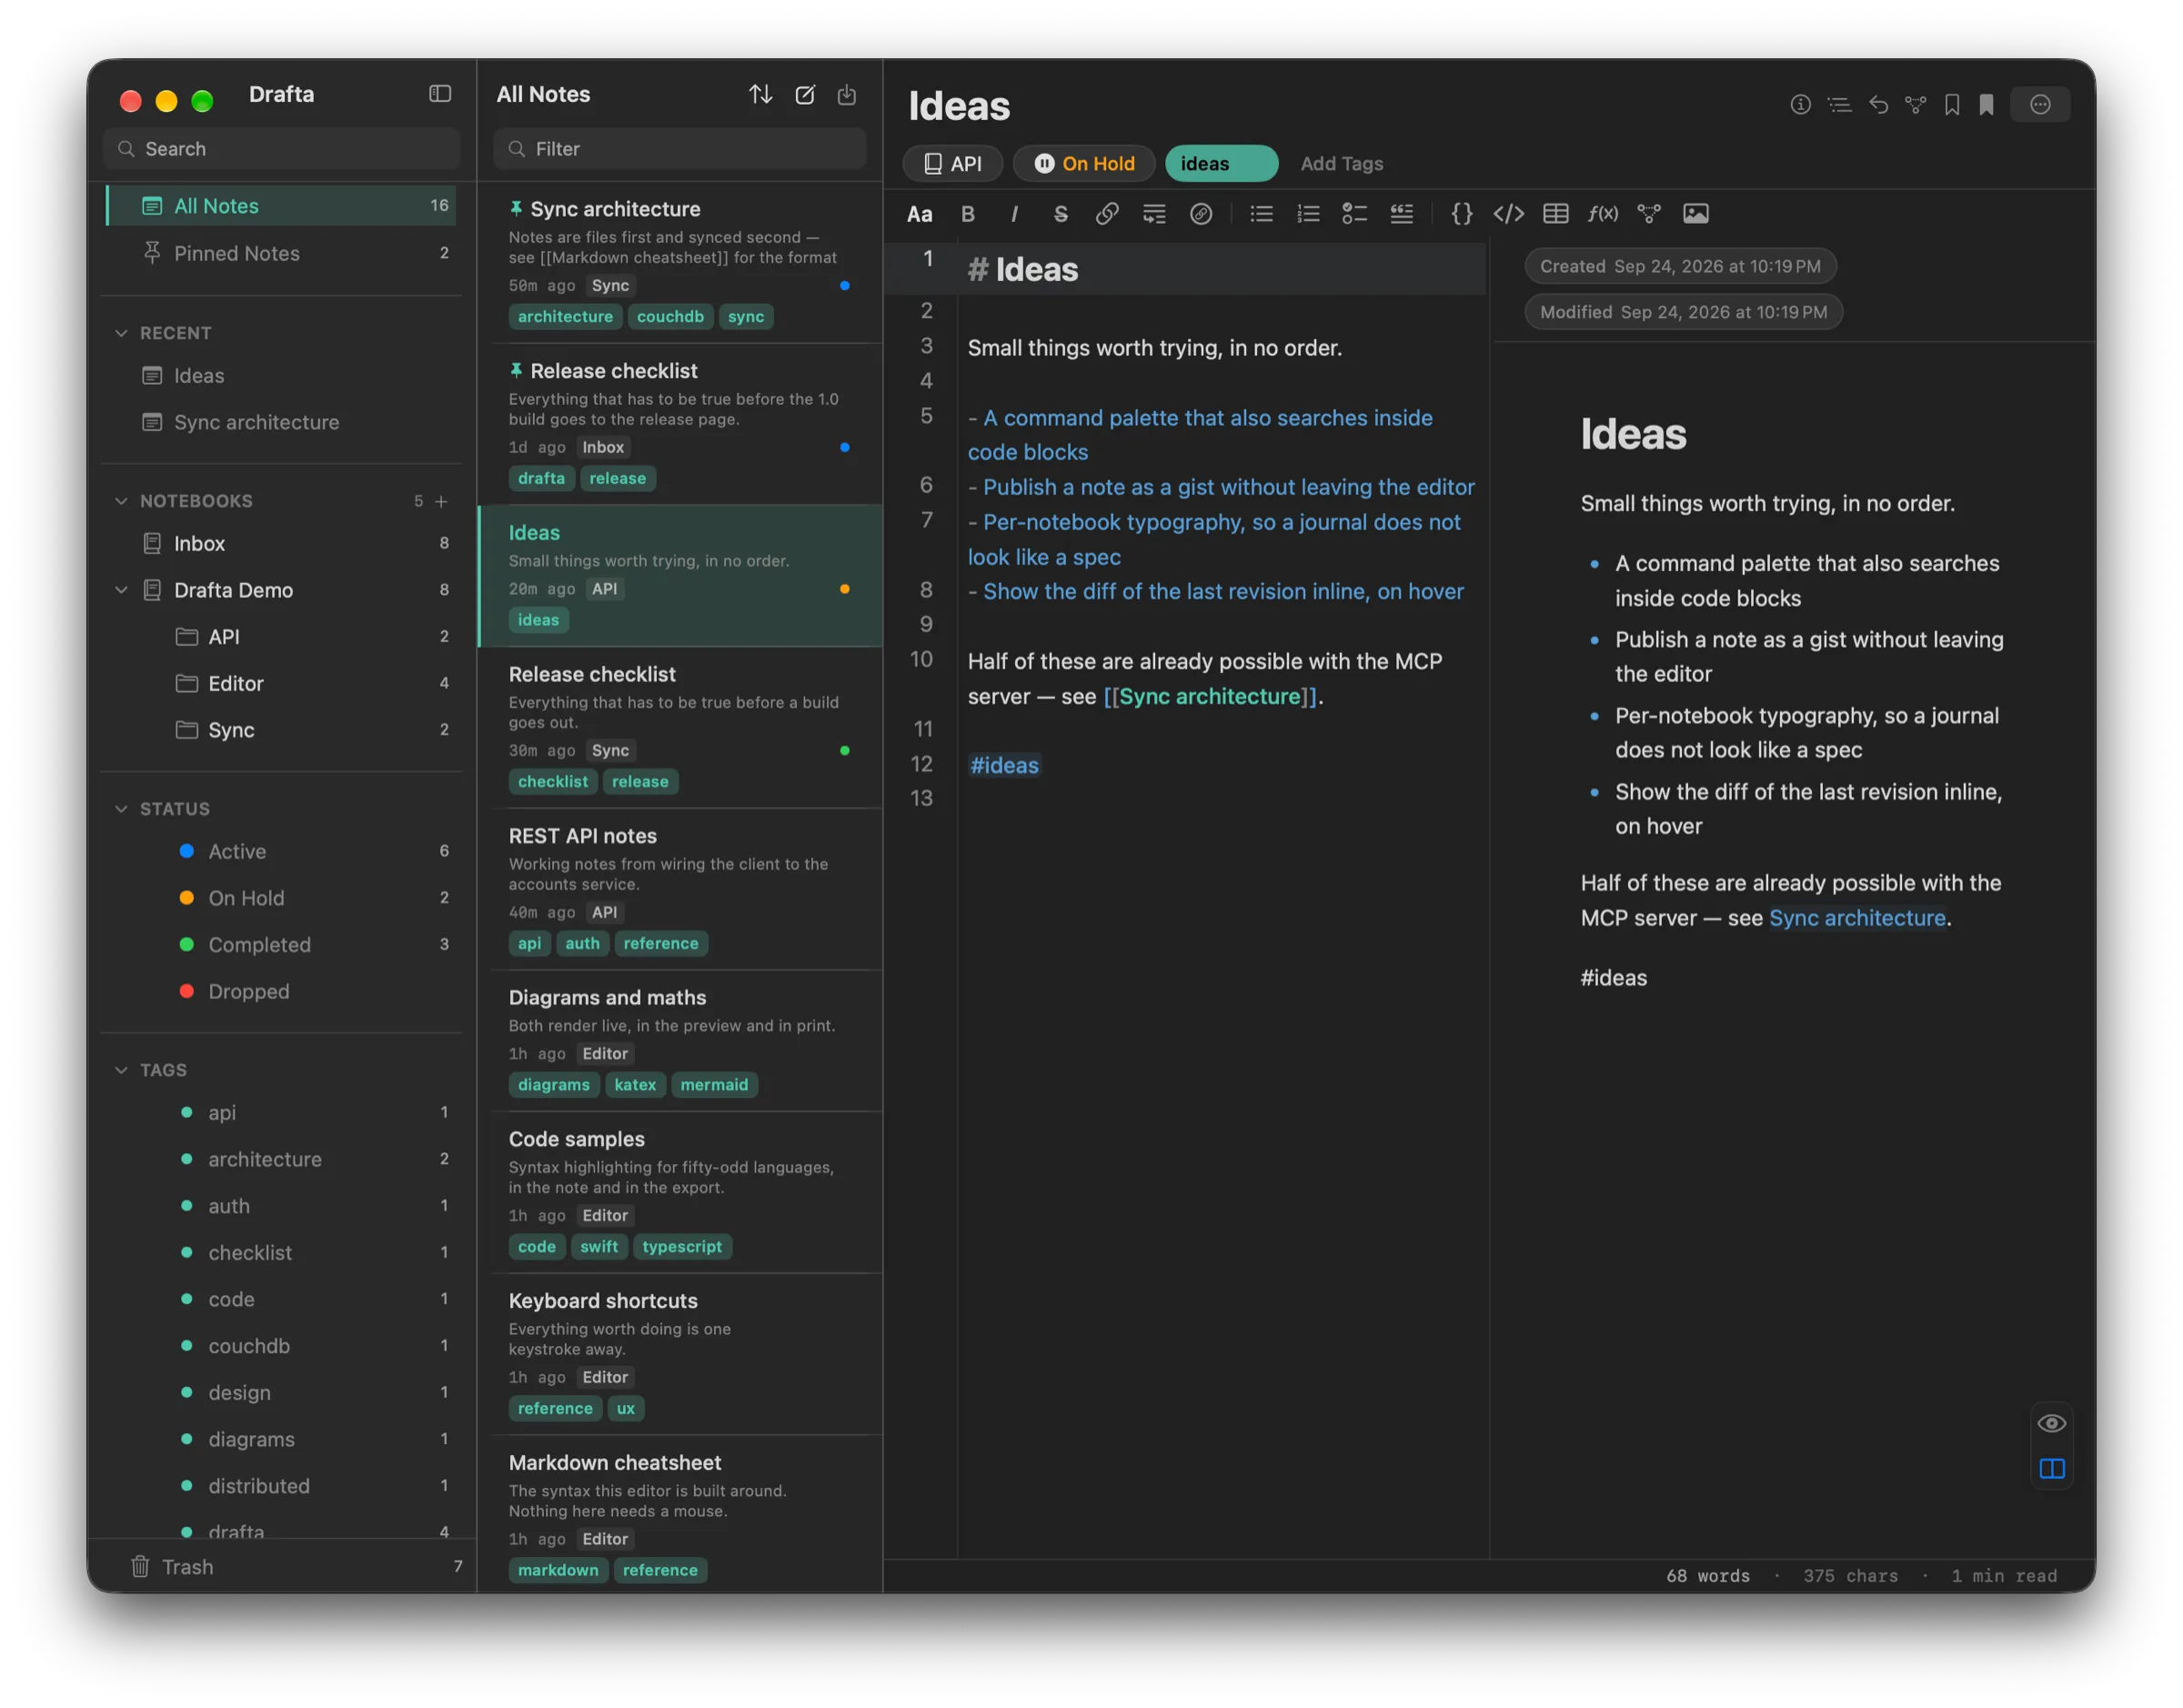This screenshot has width=2183, height=1708.
Task: Filter by On Hold status
Action: [x=282, y=898]
